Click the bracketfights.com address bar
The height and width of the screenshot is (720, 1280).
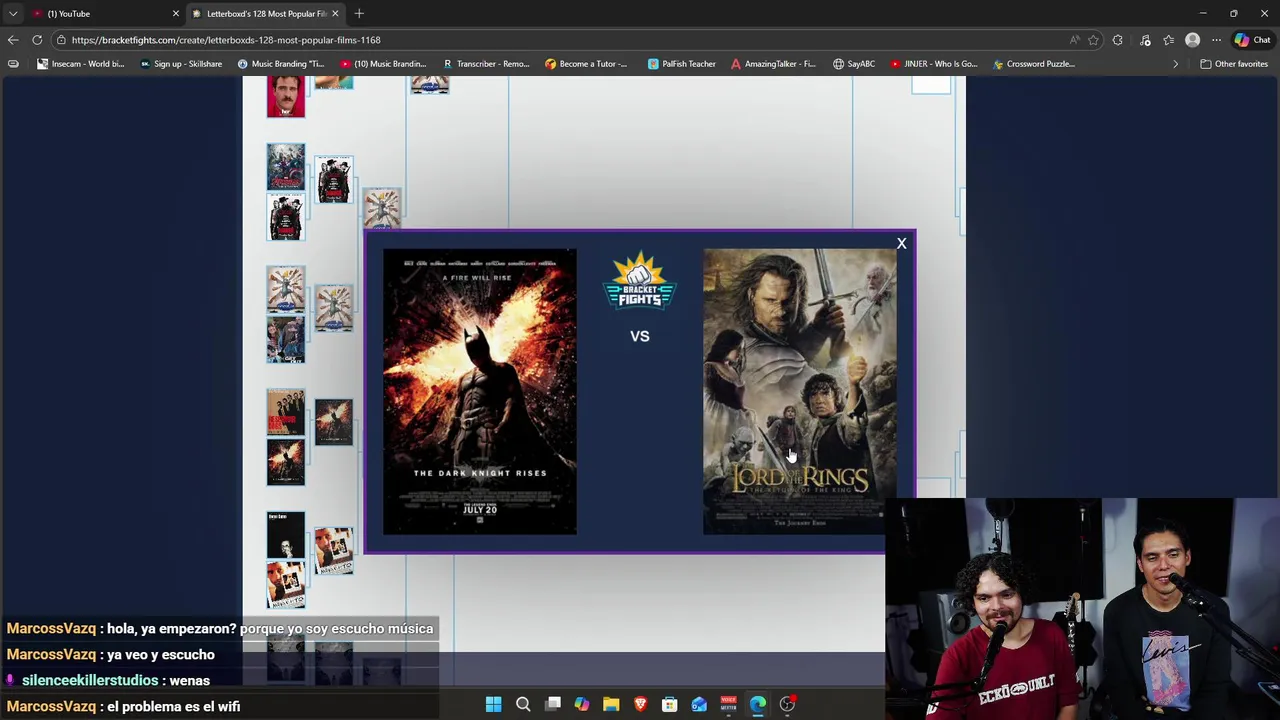coord(560,40)
